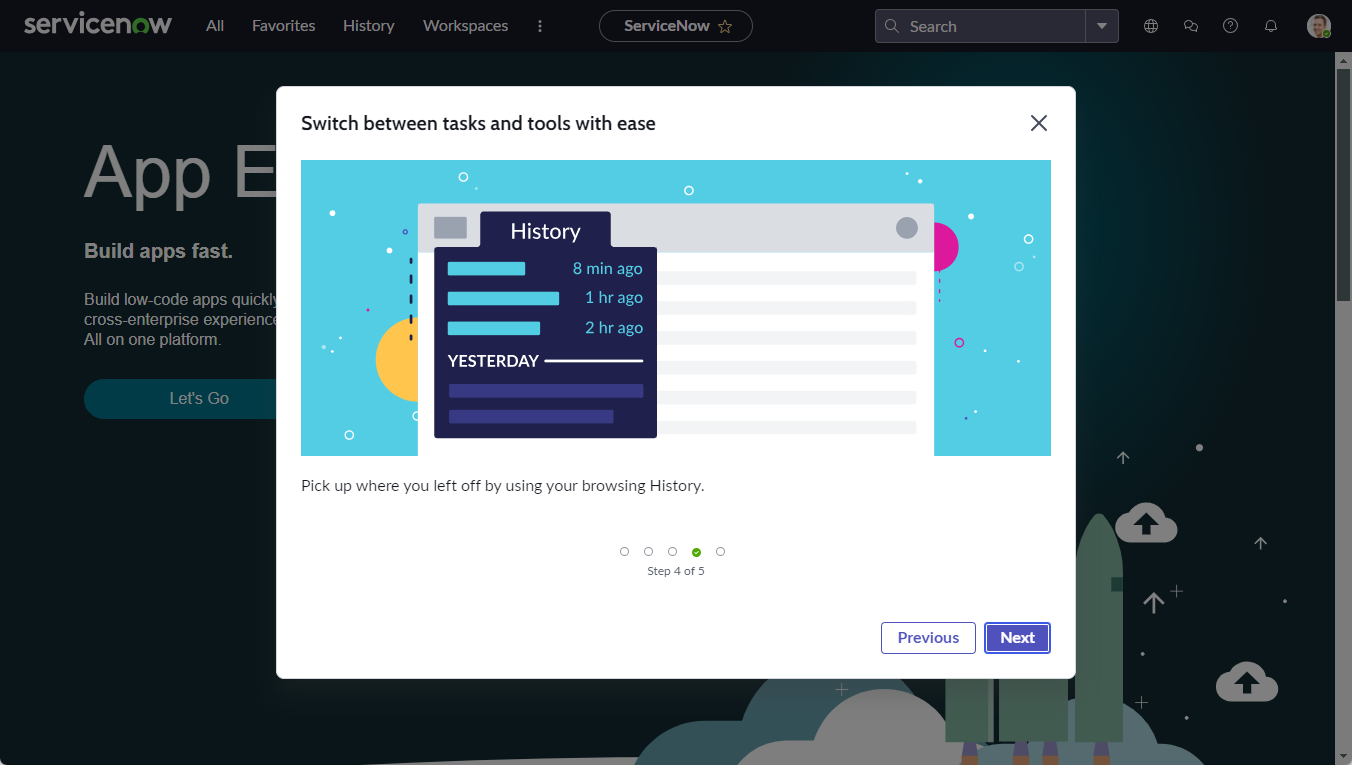The height and width of the screenshot is (765, 1352).
Task: Go to step 1 dot
Action: [x=625, y=552]
